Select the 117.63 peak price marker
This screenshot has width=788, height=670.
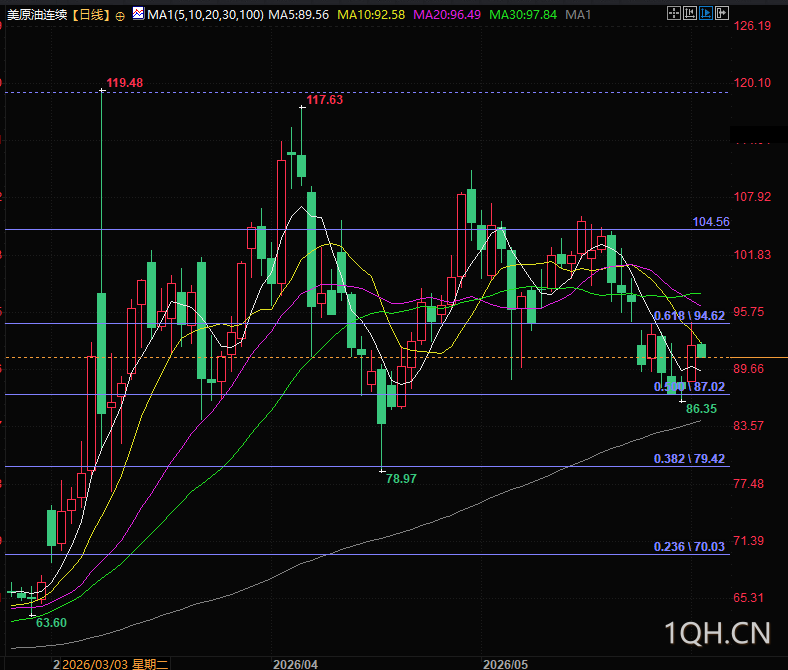click(325, 100)
